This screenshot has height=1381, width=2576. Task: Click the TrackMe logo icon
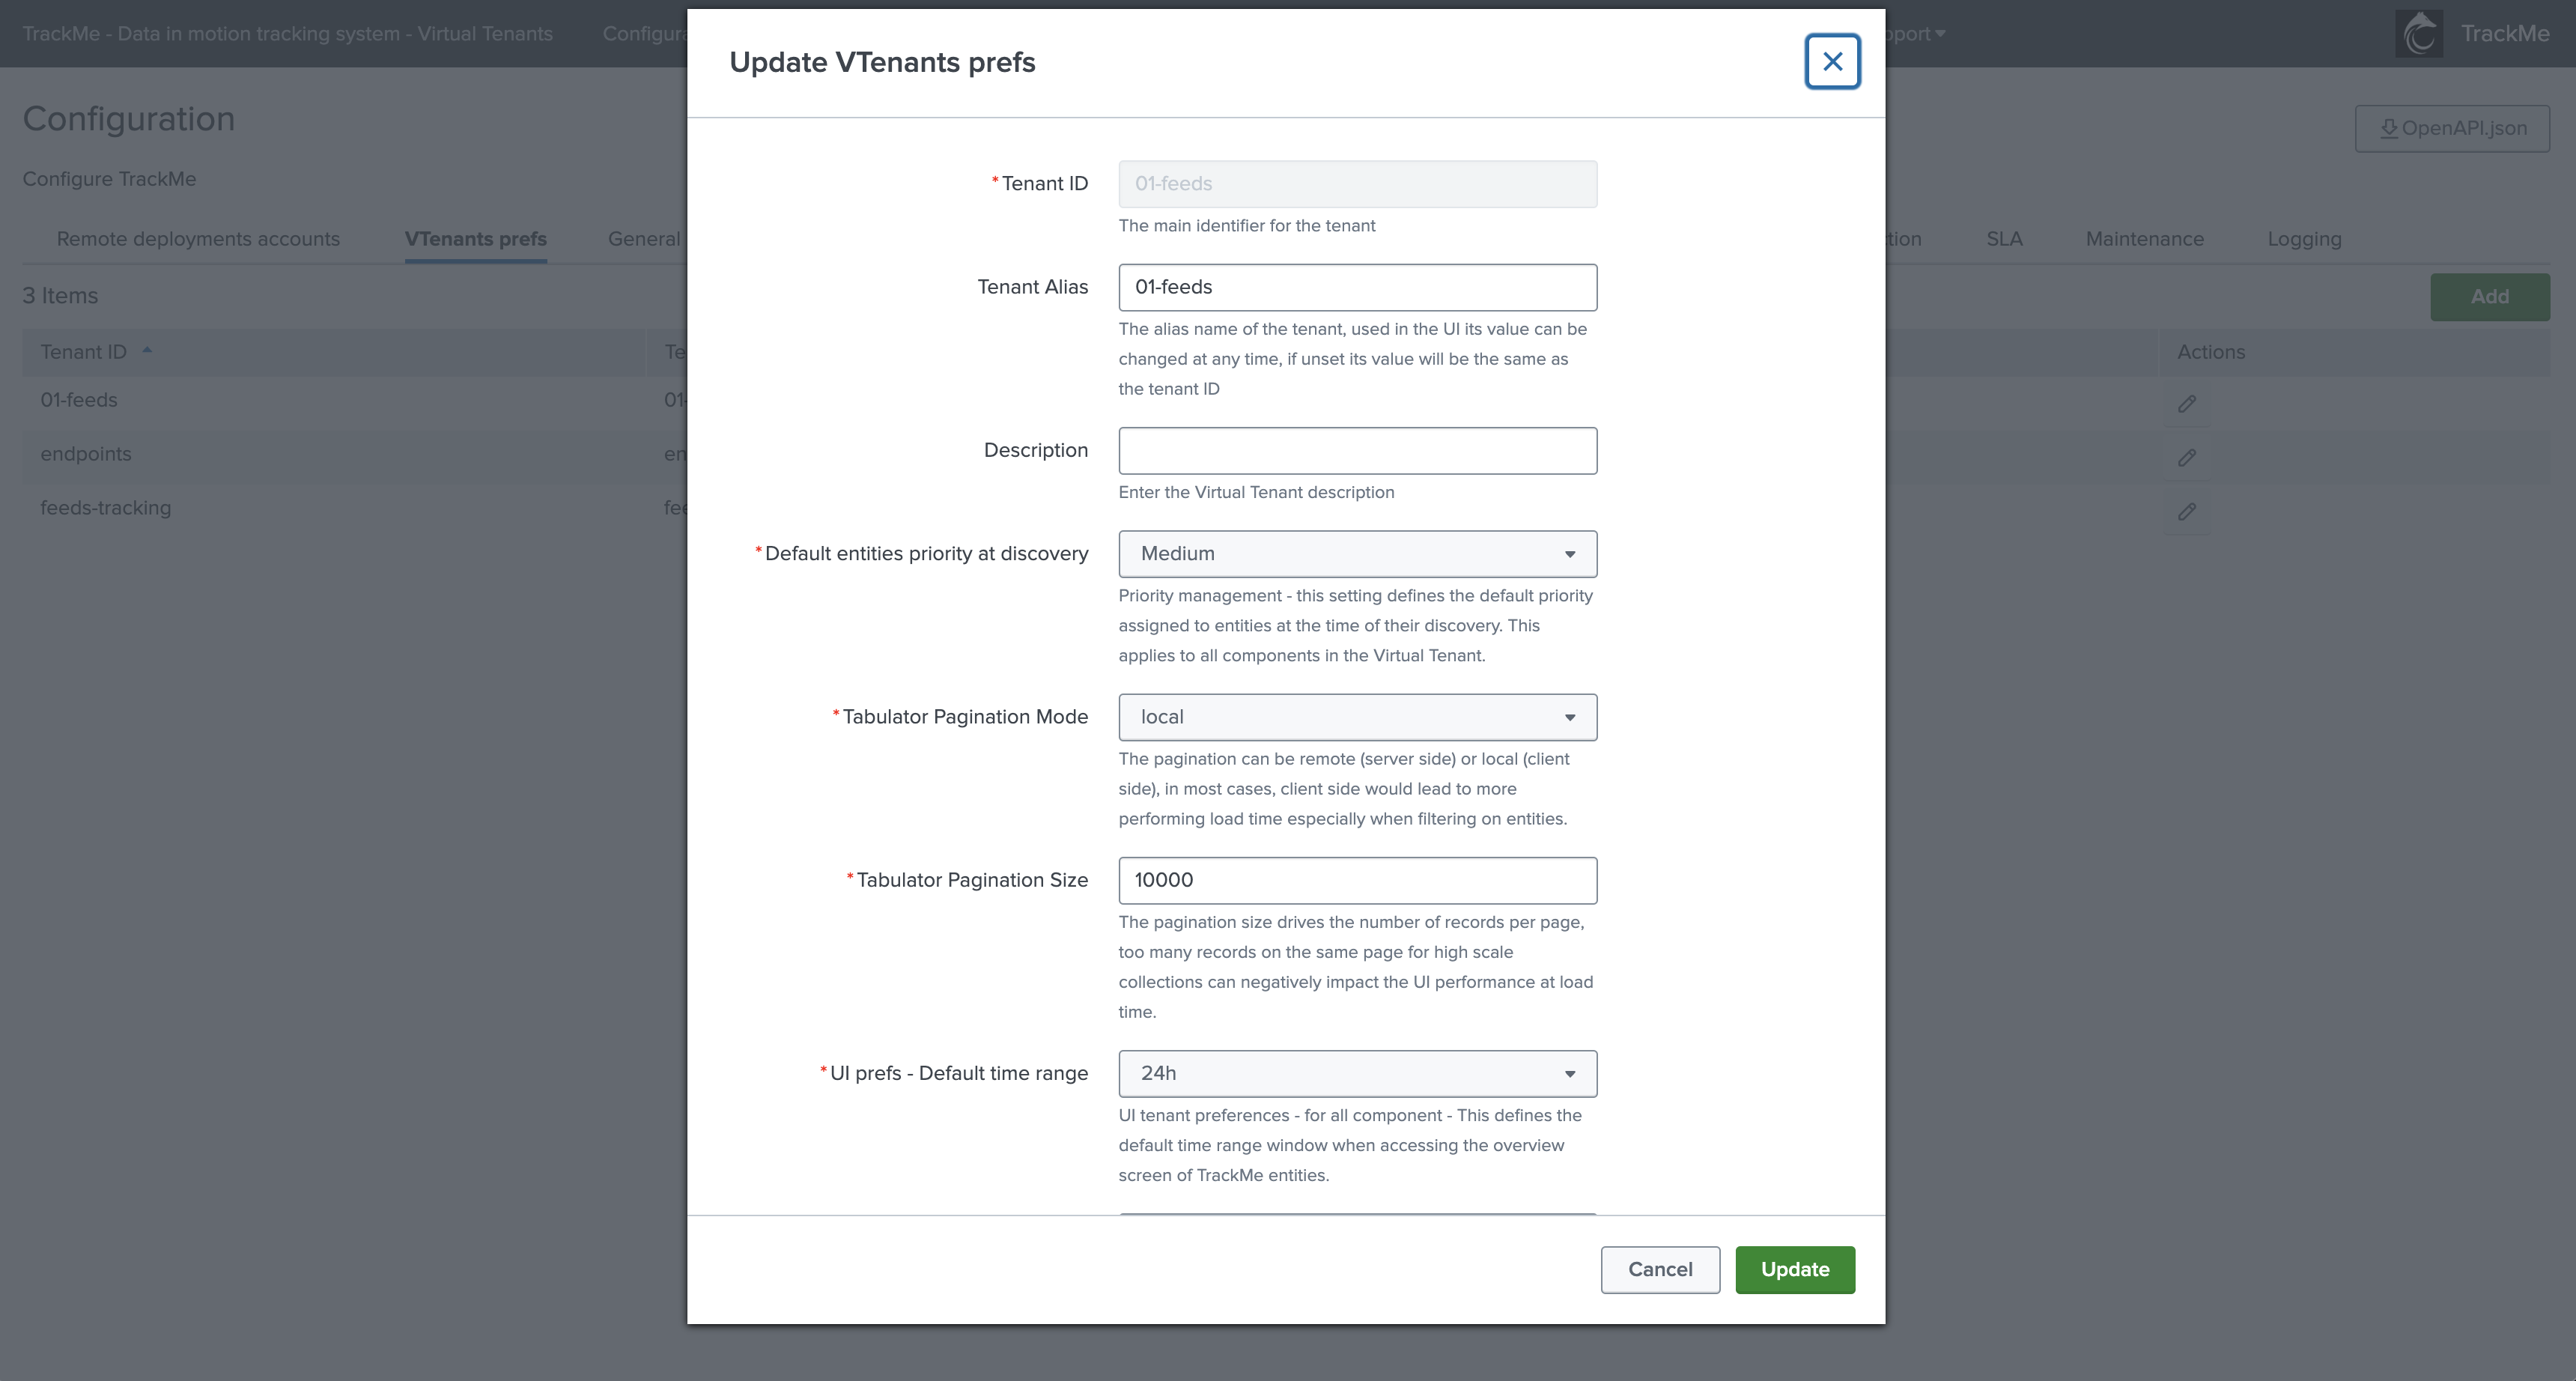pos(2419,34)
